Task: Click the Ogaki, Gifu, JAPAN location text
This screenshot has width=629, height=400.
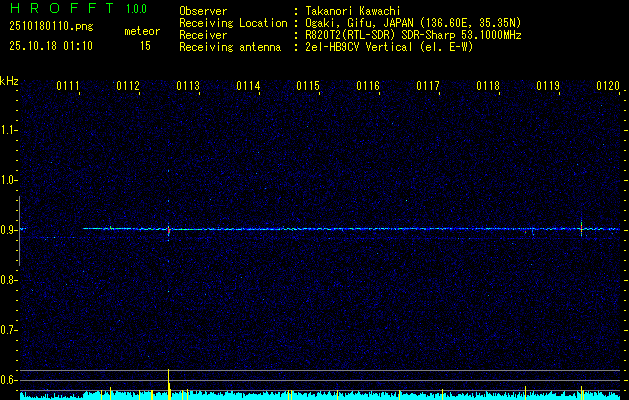Action: pos(413,23)
